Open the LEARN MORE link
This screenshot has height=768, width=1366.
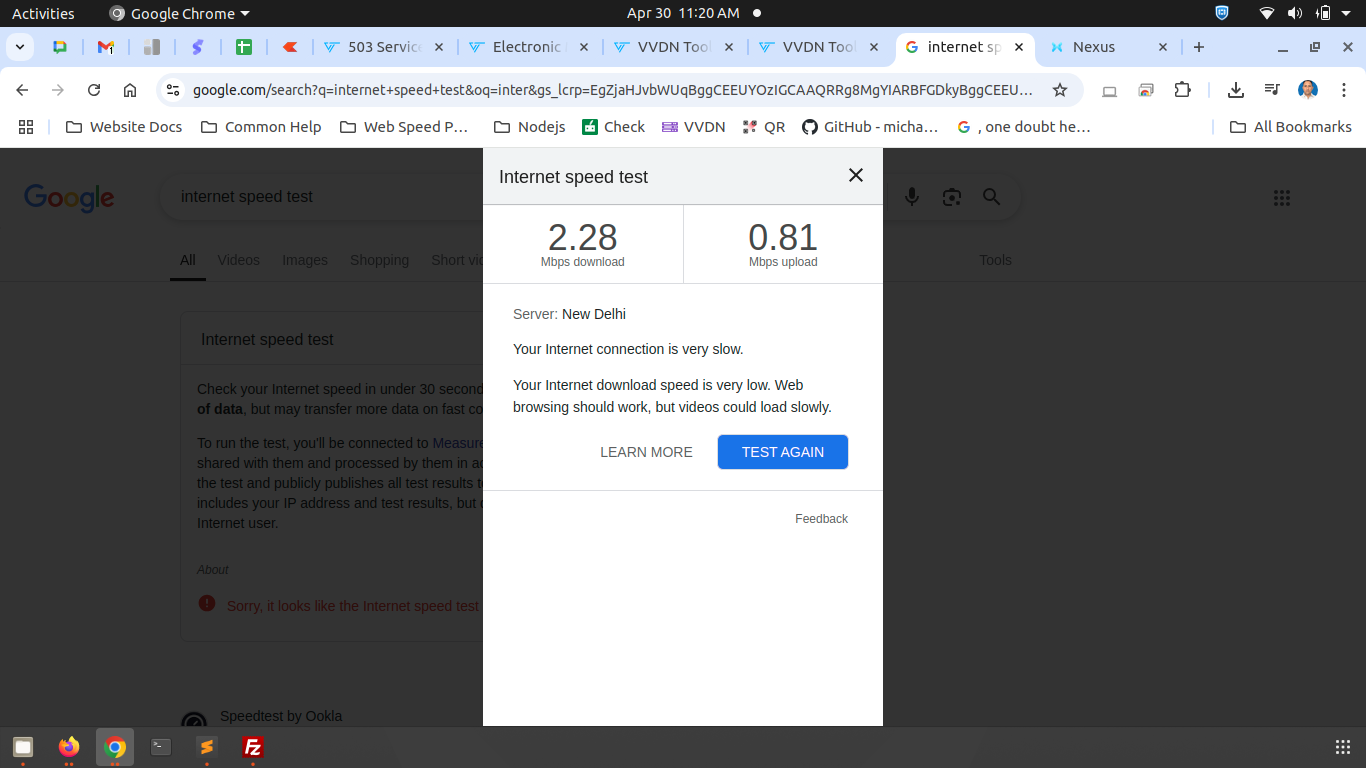click(646, 452)
